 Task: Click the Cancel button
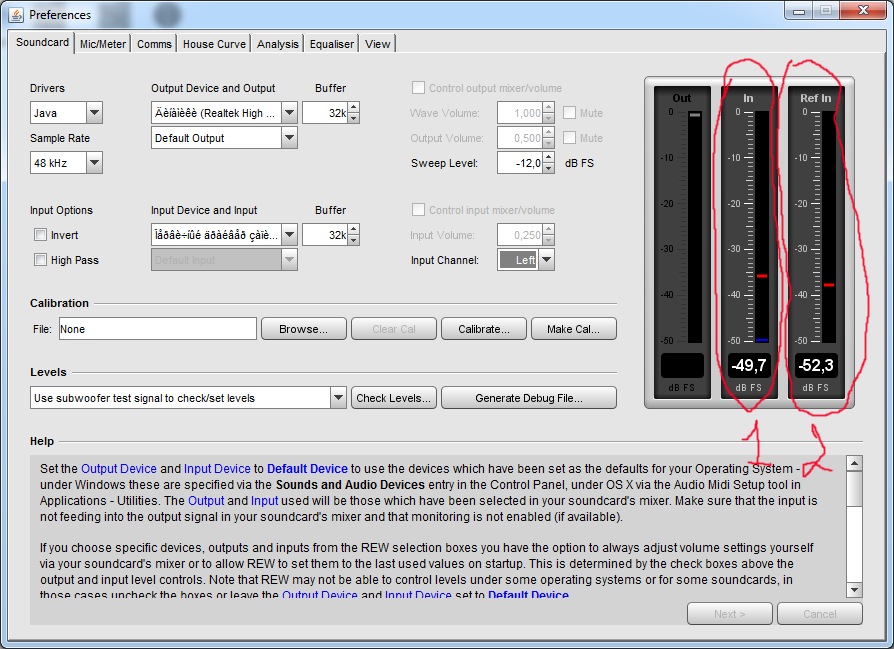819,614
